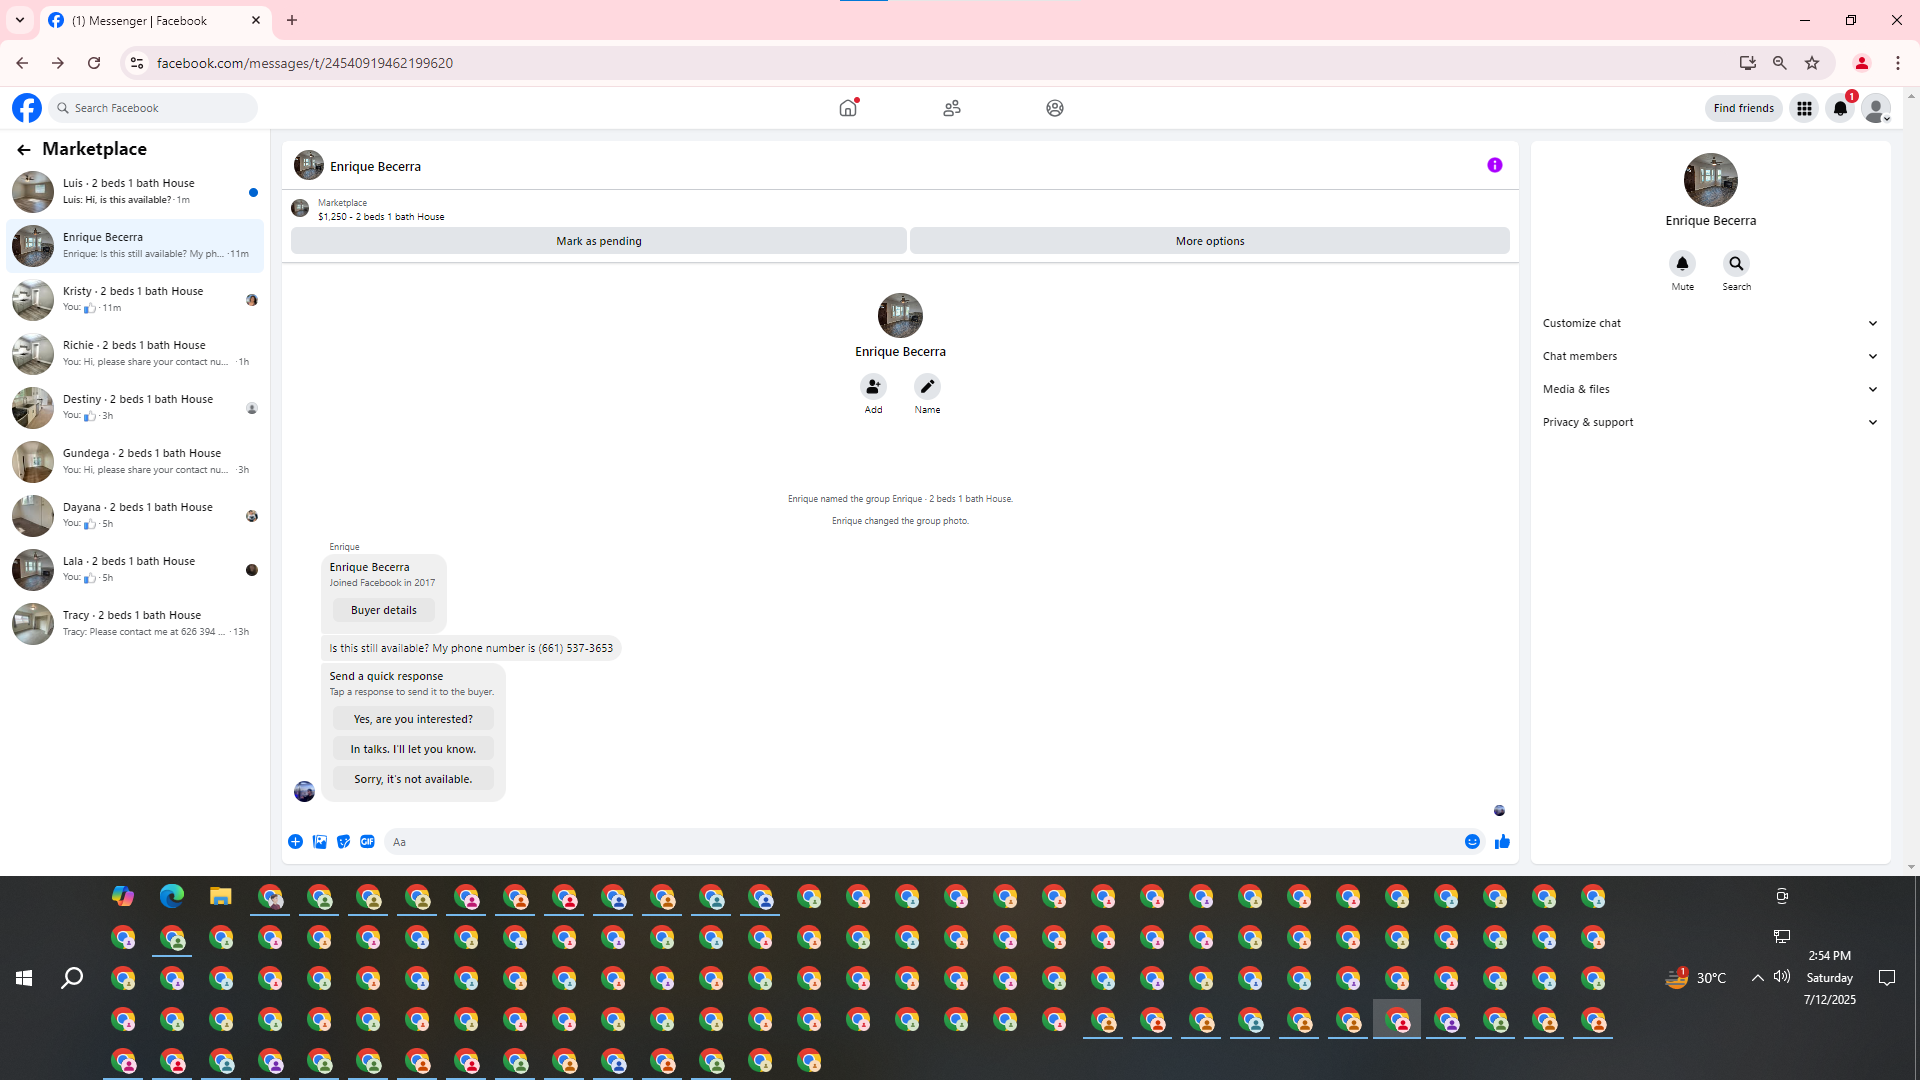Expand Customize chat section

pyautogui.click(x=1710, y=323)
